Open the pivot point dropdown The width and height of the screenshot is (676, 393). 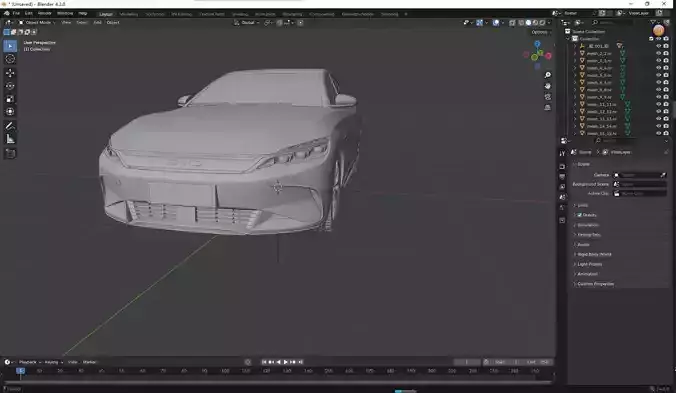268,22
